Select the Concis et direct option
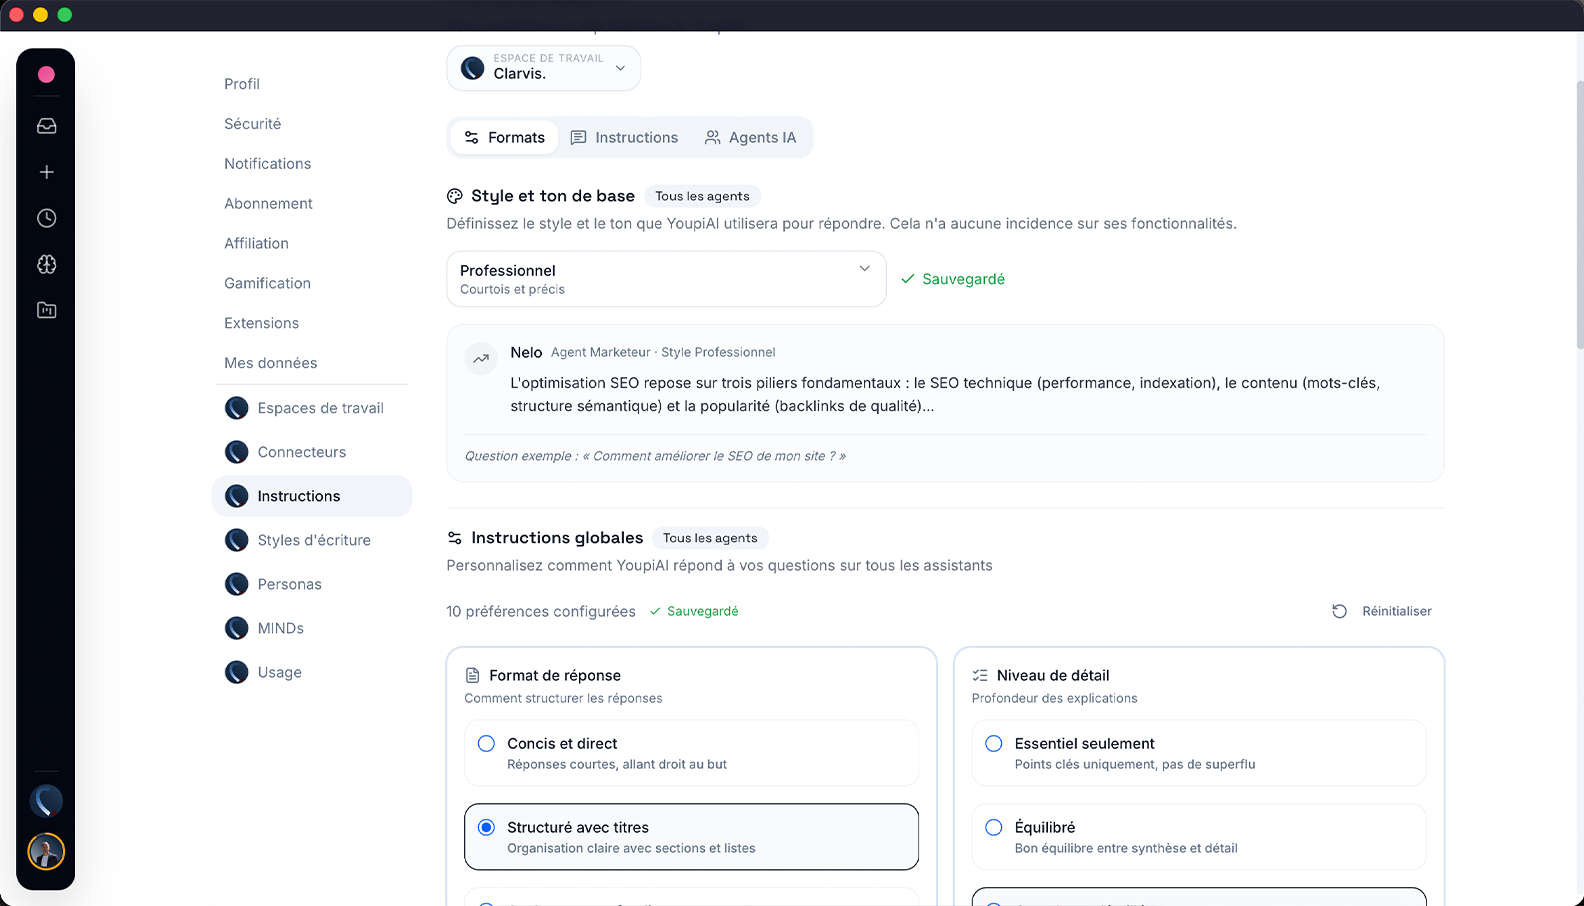The image size is (1584, 906). click(x=486, y=744)
